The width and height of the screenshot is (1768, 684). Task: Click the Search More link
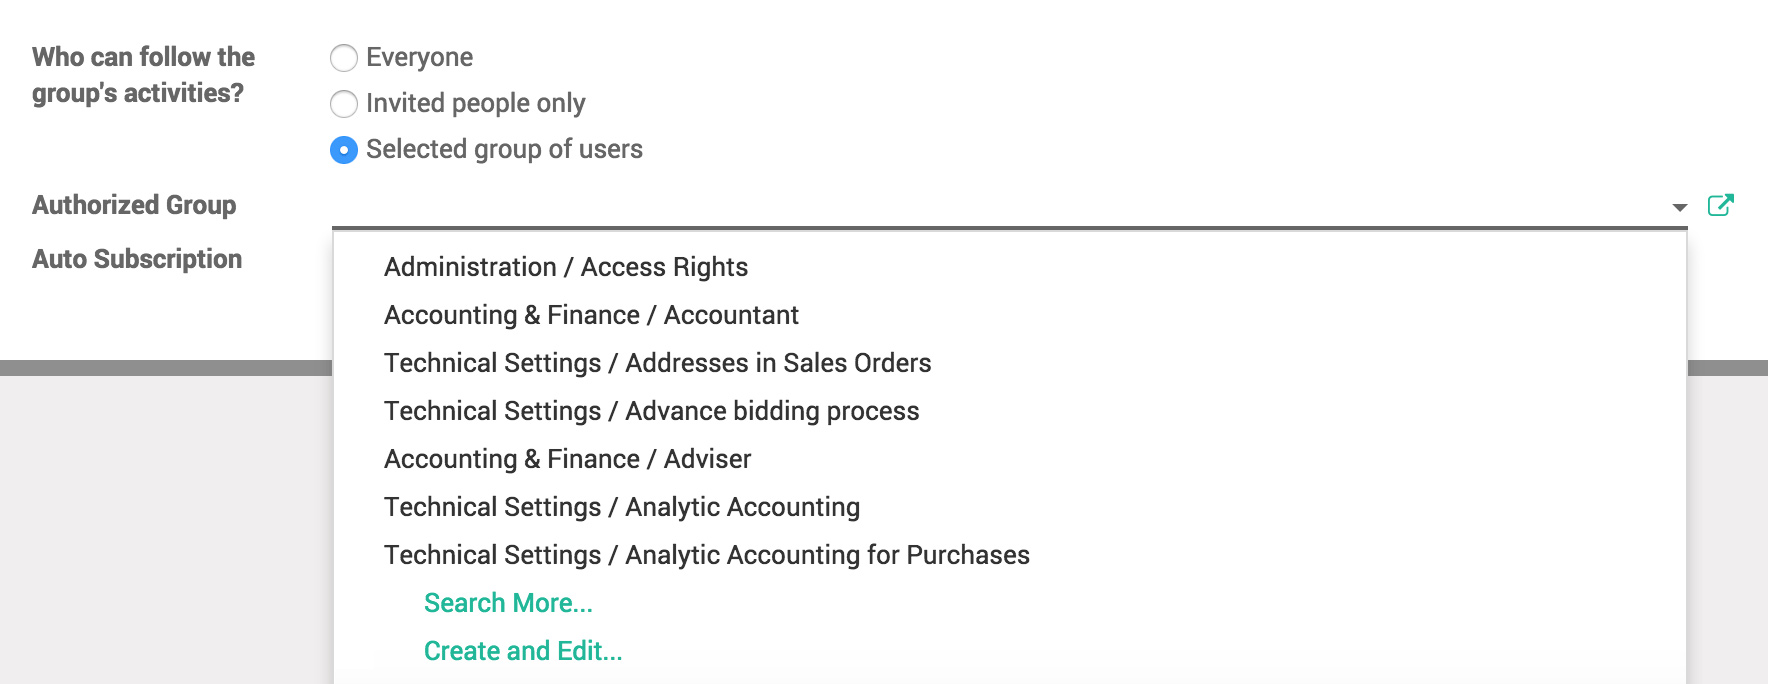[x=508, y=602]
